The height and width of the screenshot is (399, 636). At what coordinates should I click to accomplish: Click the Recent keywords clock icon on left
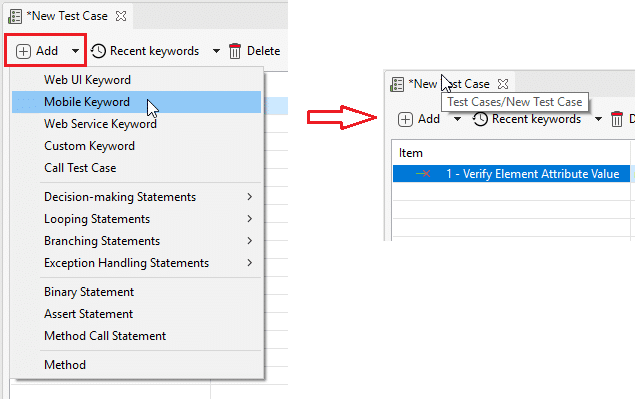[x=98, y=51]
